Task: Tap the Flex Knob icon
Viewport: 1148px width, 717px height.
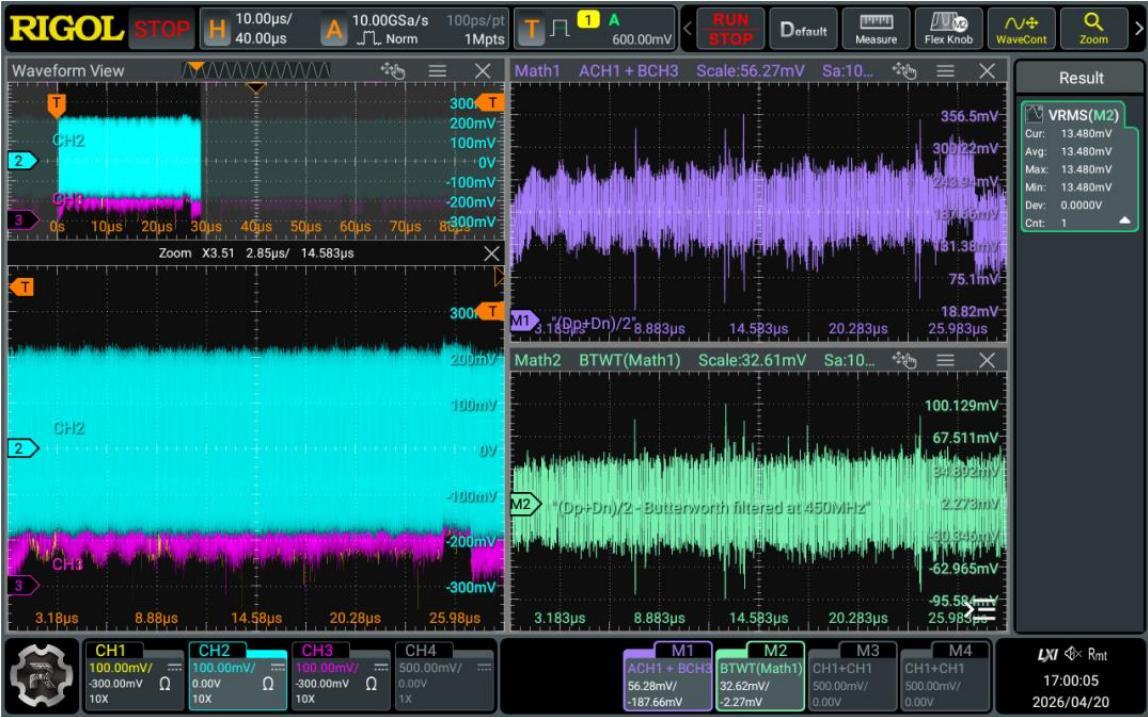Action: (948, 29)
